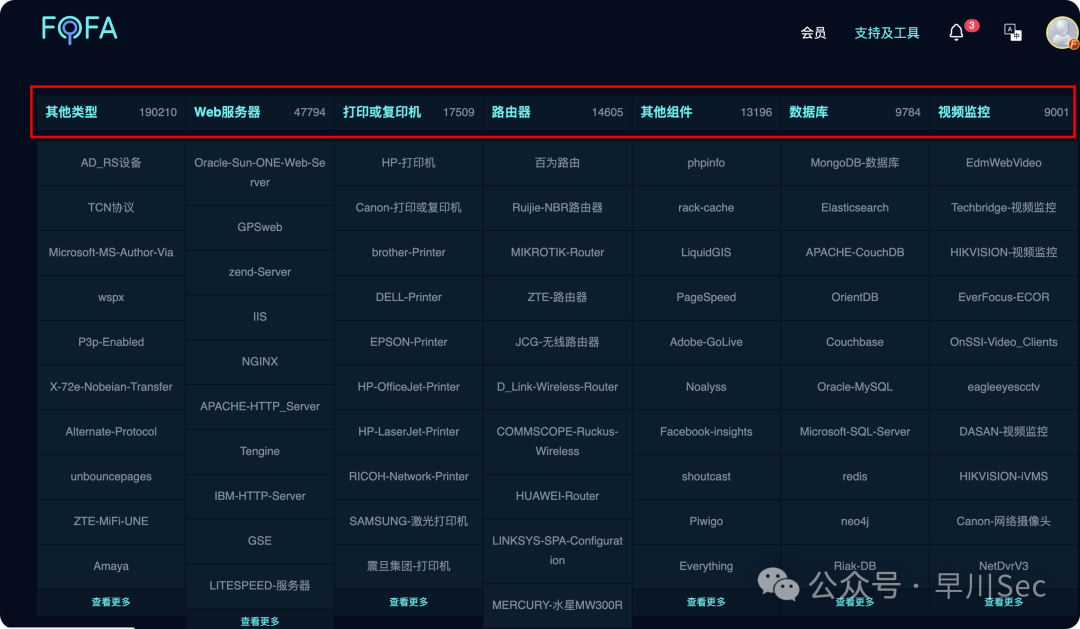Open the user avatar menu

[x=1062, y=32]
